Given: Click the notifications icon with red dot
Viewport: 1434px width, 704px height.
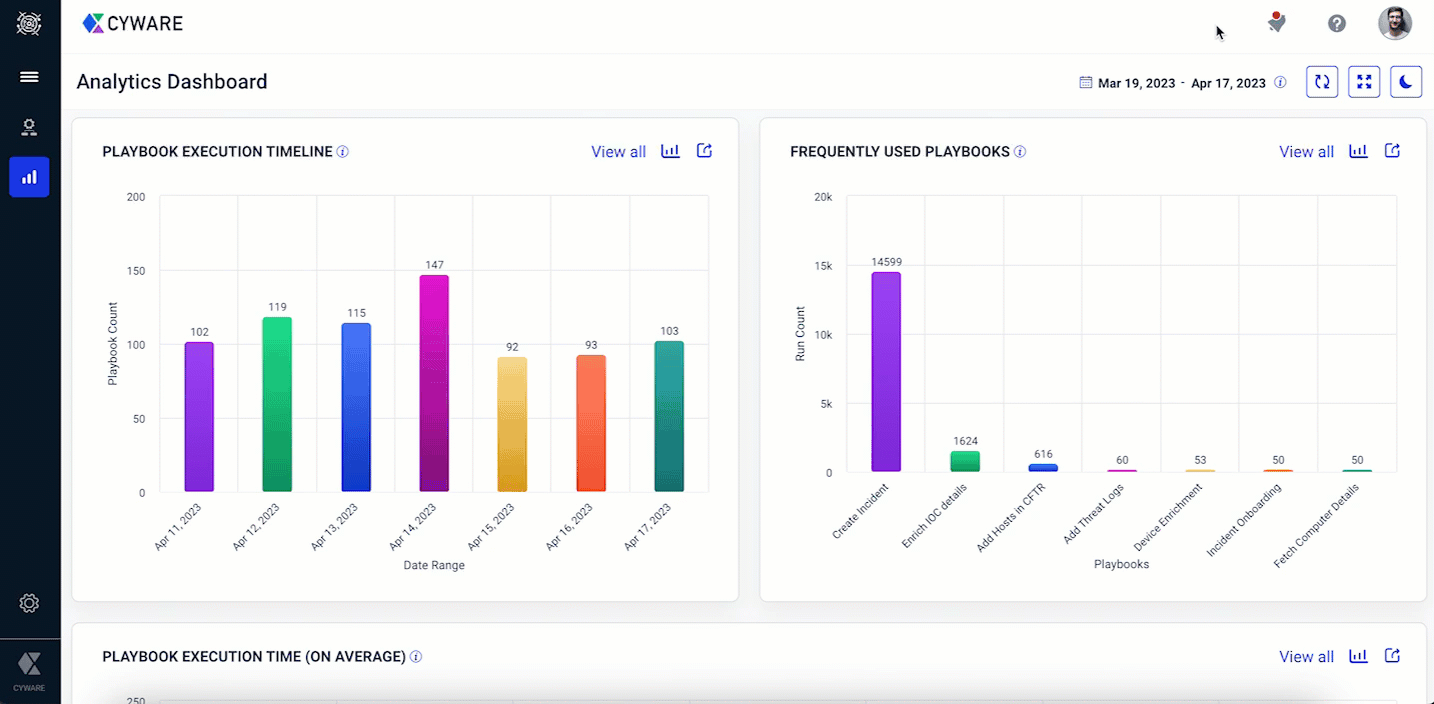Looking at the screenshot, I should click(x=1276, y=23).
